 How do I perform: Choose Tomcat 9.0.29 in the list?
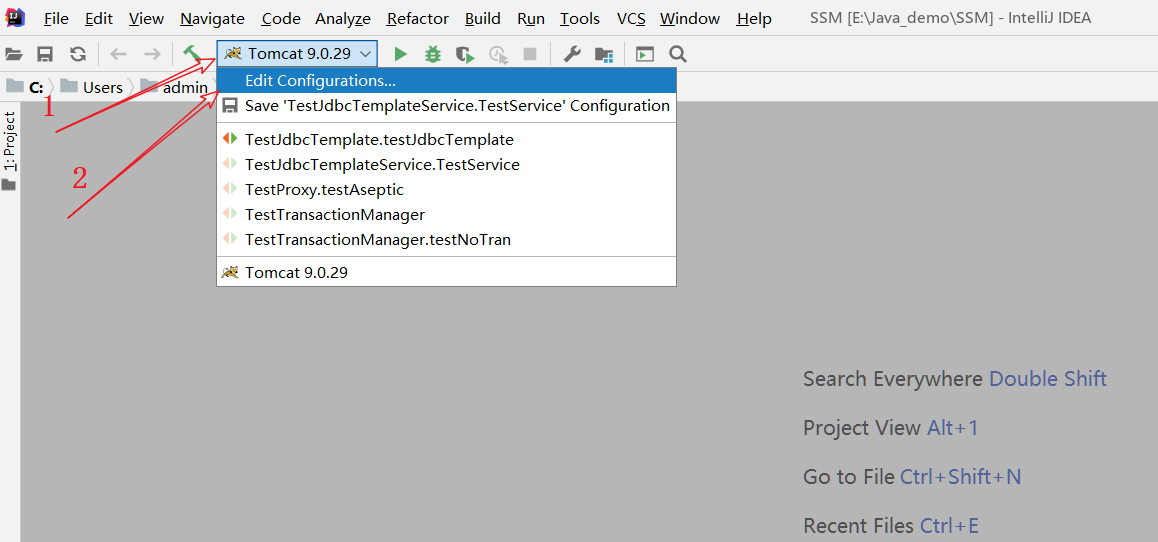point(296,272)
